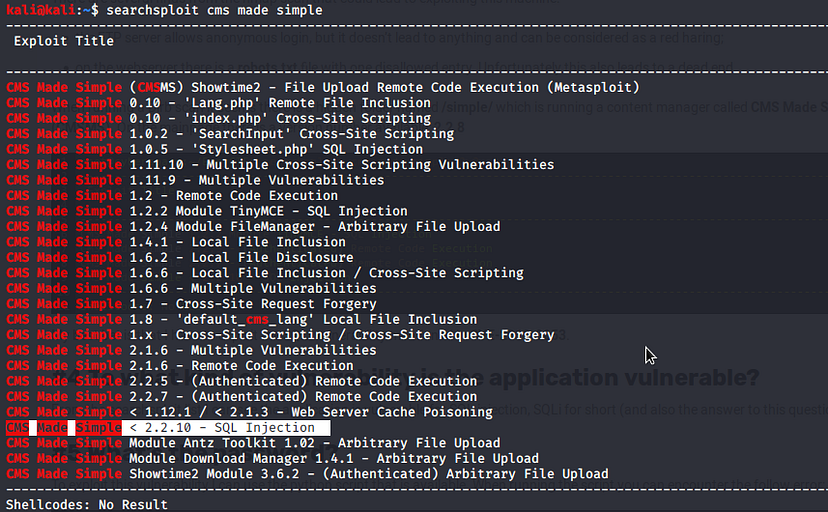828x512 pixels.
Task: Click the Module Download Manager 1.4.1 row
Action: [272, 458]
